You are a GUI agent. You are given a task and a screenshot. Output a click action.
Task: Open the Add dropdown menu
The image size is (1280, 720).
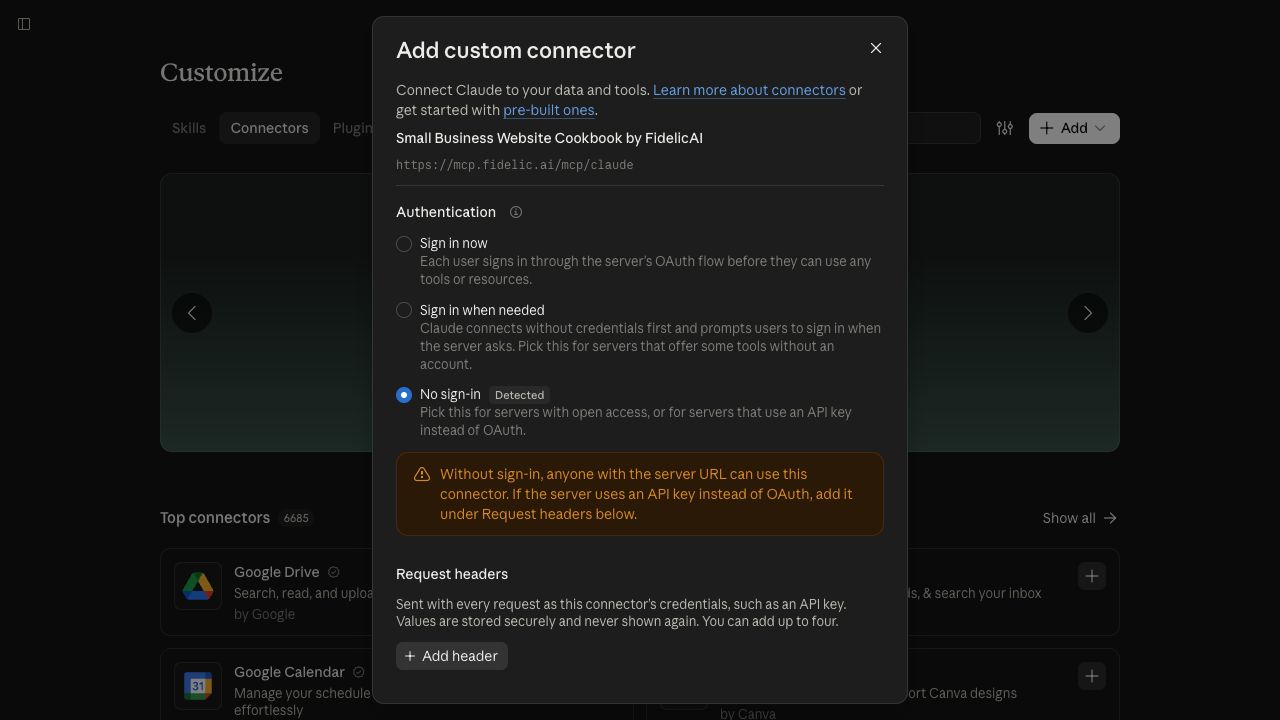pos(1074,128)
